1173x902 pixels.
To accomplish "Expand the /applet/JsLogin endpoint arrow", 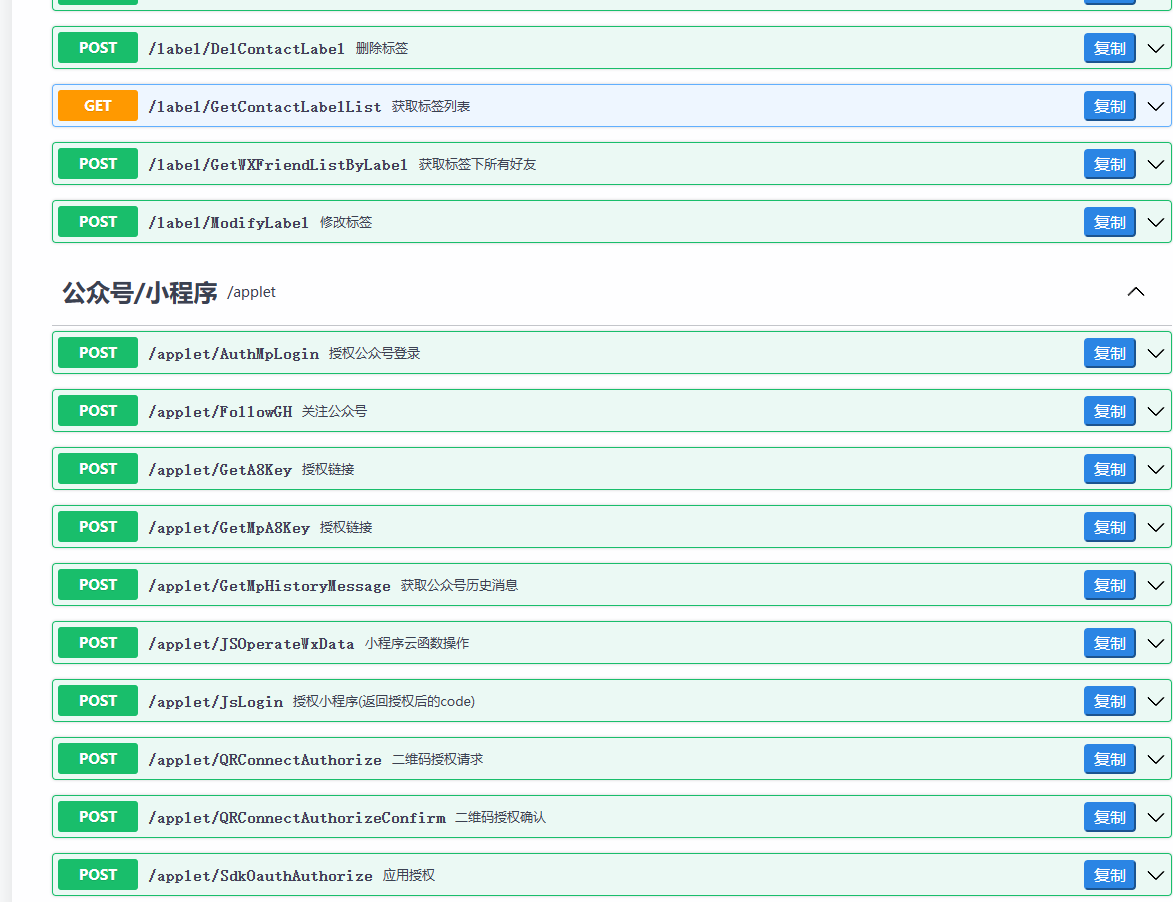I will tap(1155, 701).
